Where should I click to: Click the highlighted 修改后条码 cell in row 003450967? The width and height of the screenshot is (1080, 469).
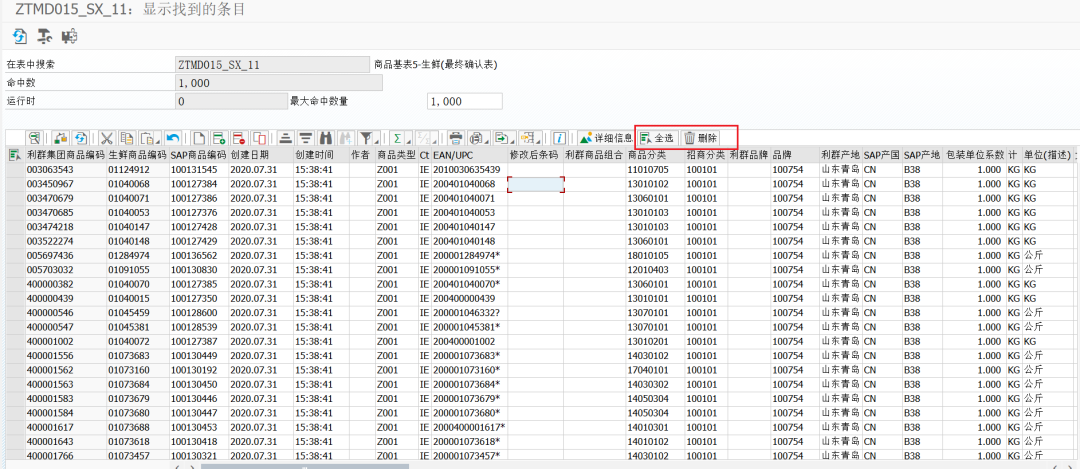[536, 184]
